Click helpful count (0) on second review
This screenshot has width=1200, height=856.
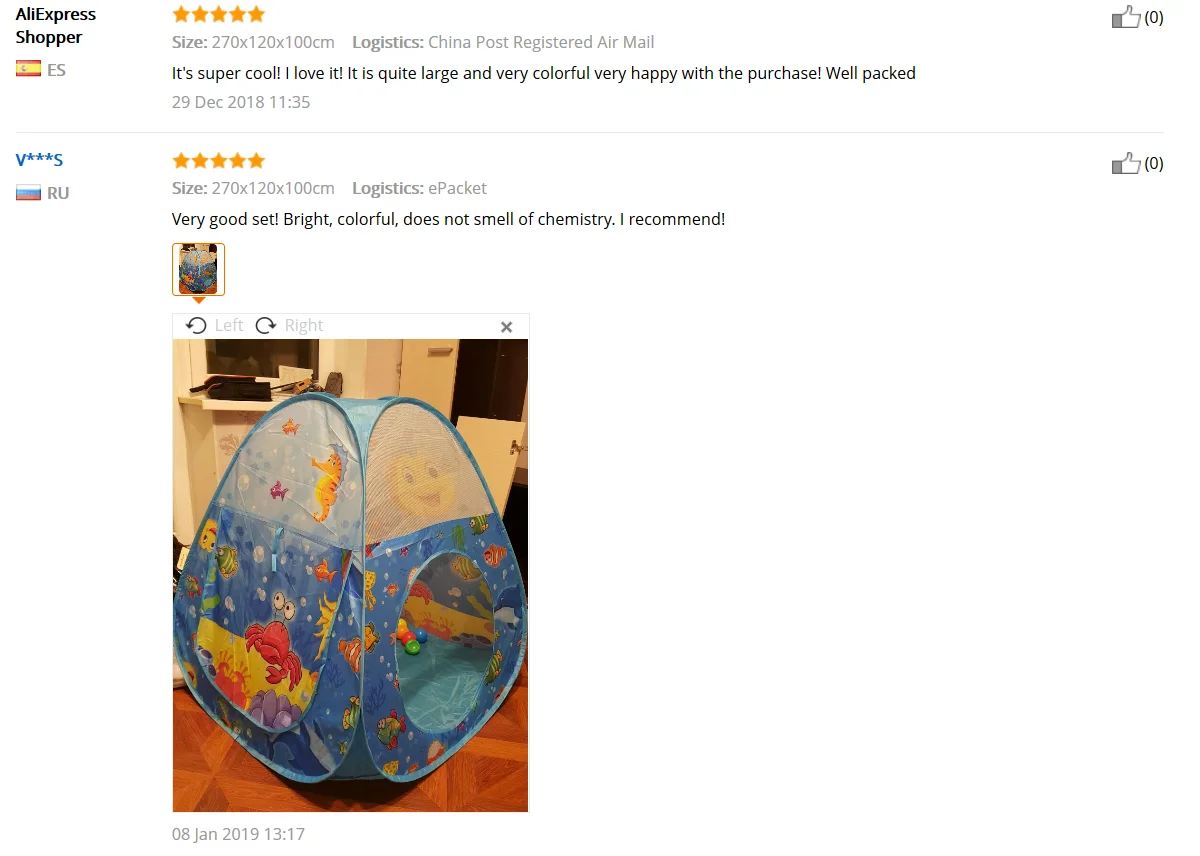1154,163
